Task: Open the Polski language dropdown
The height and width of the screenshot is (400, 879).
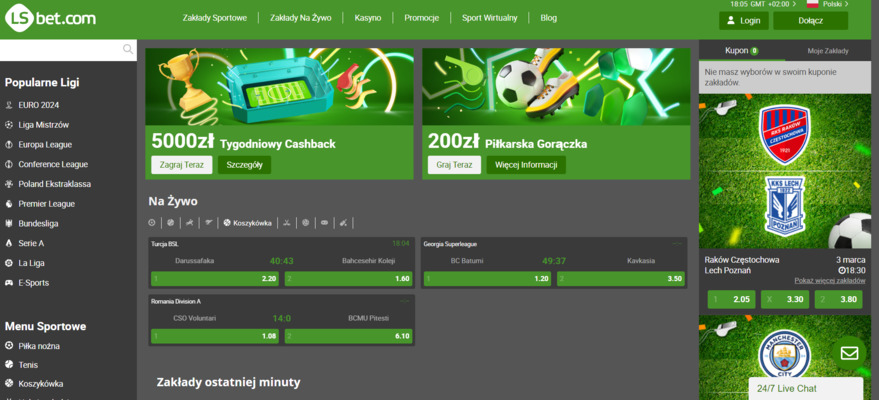Action: 835,4
